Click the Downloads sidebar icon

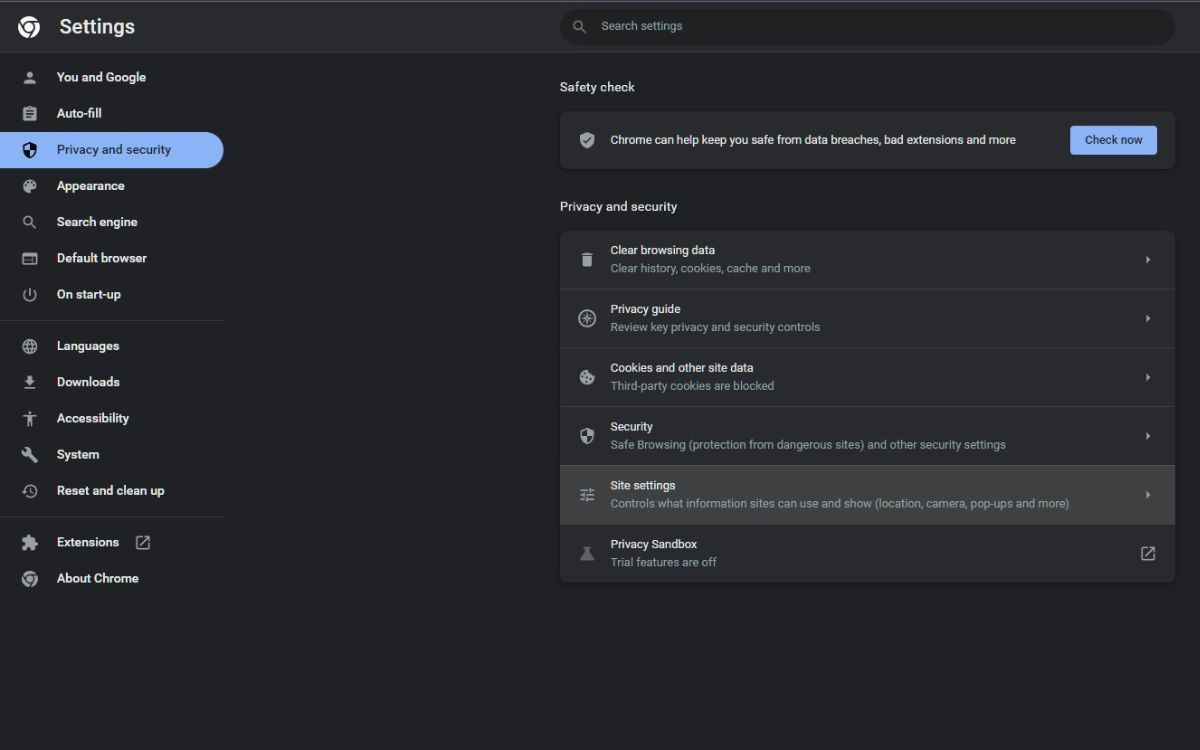[29, 381]
